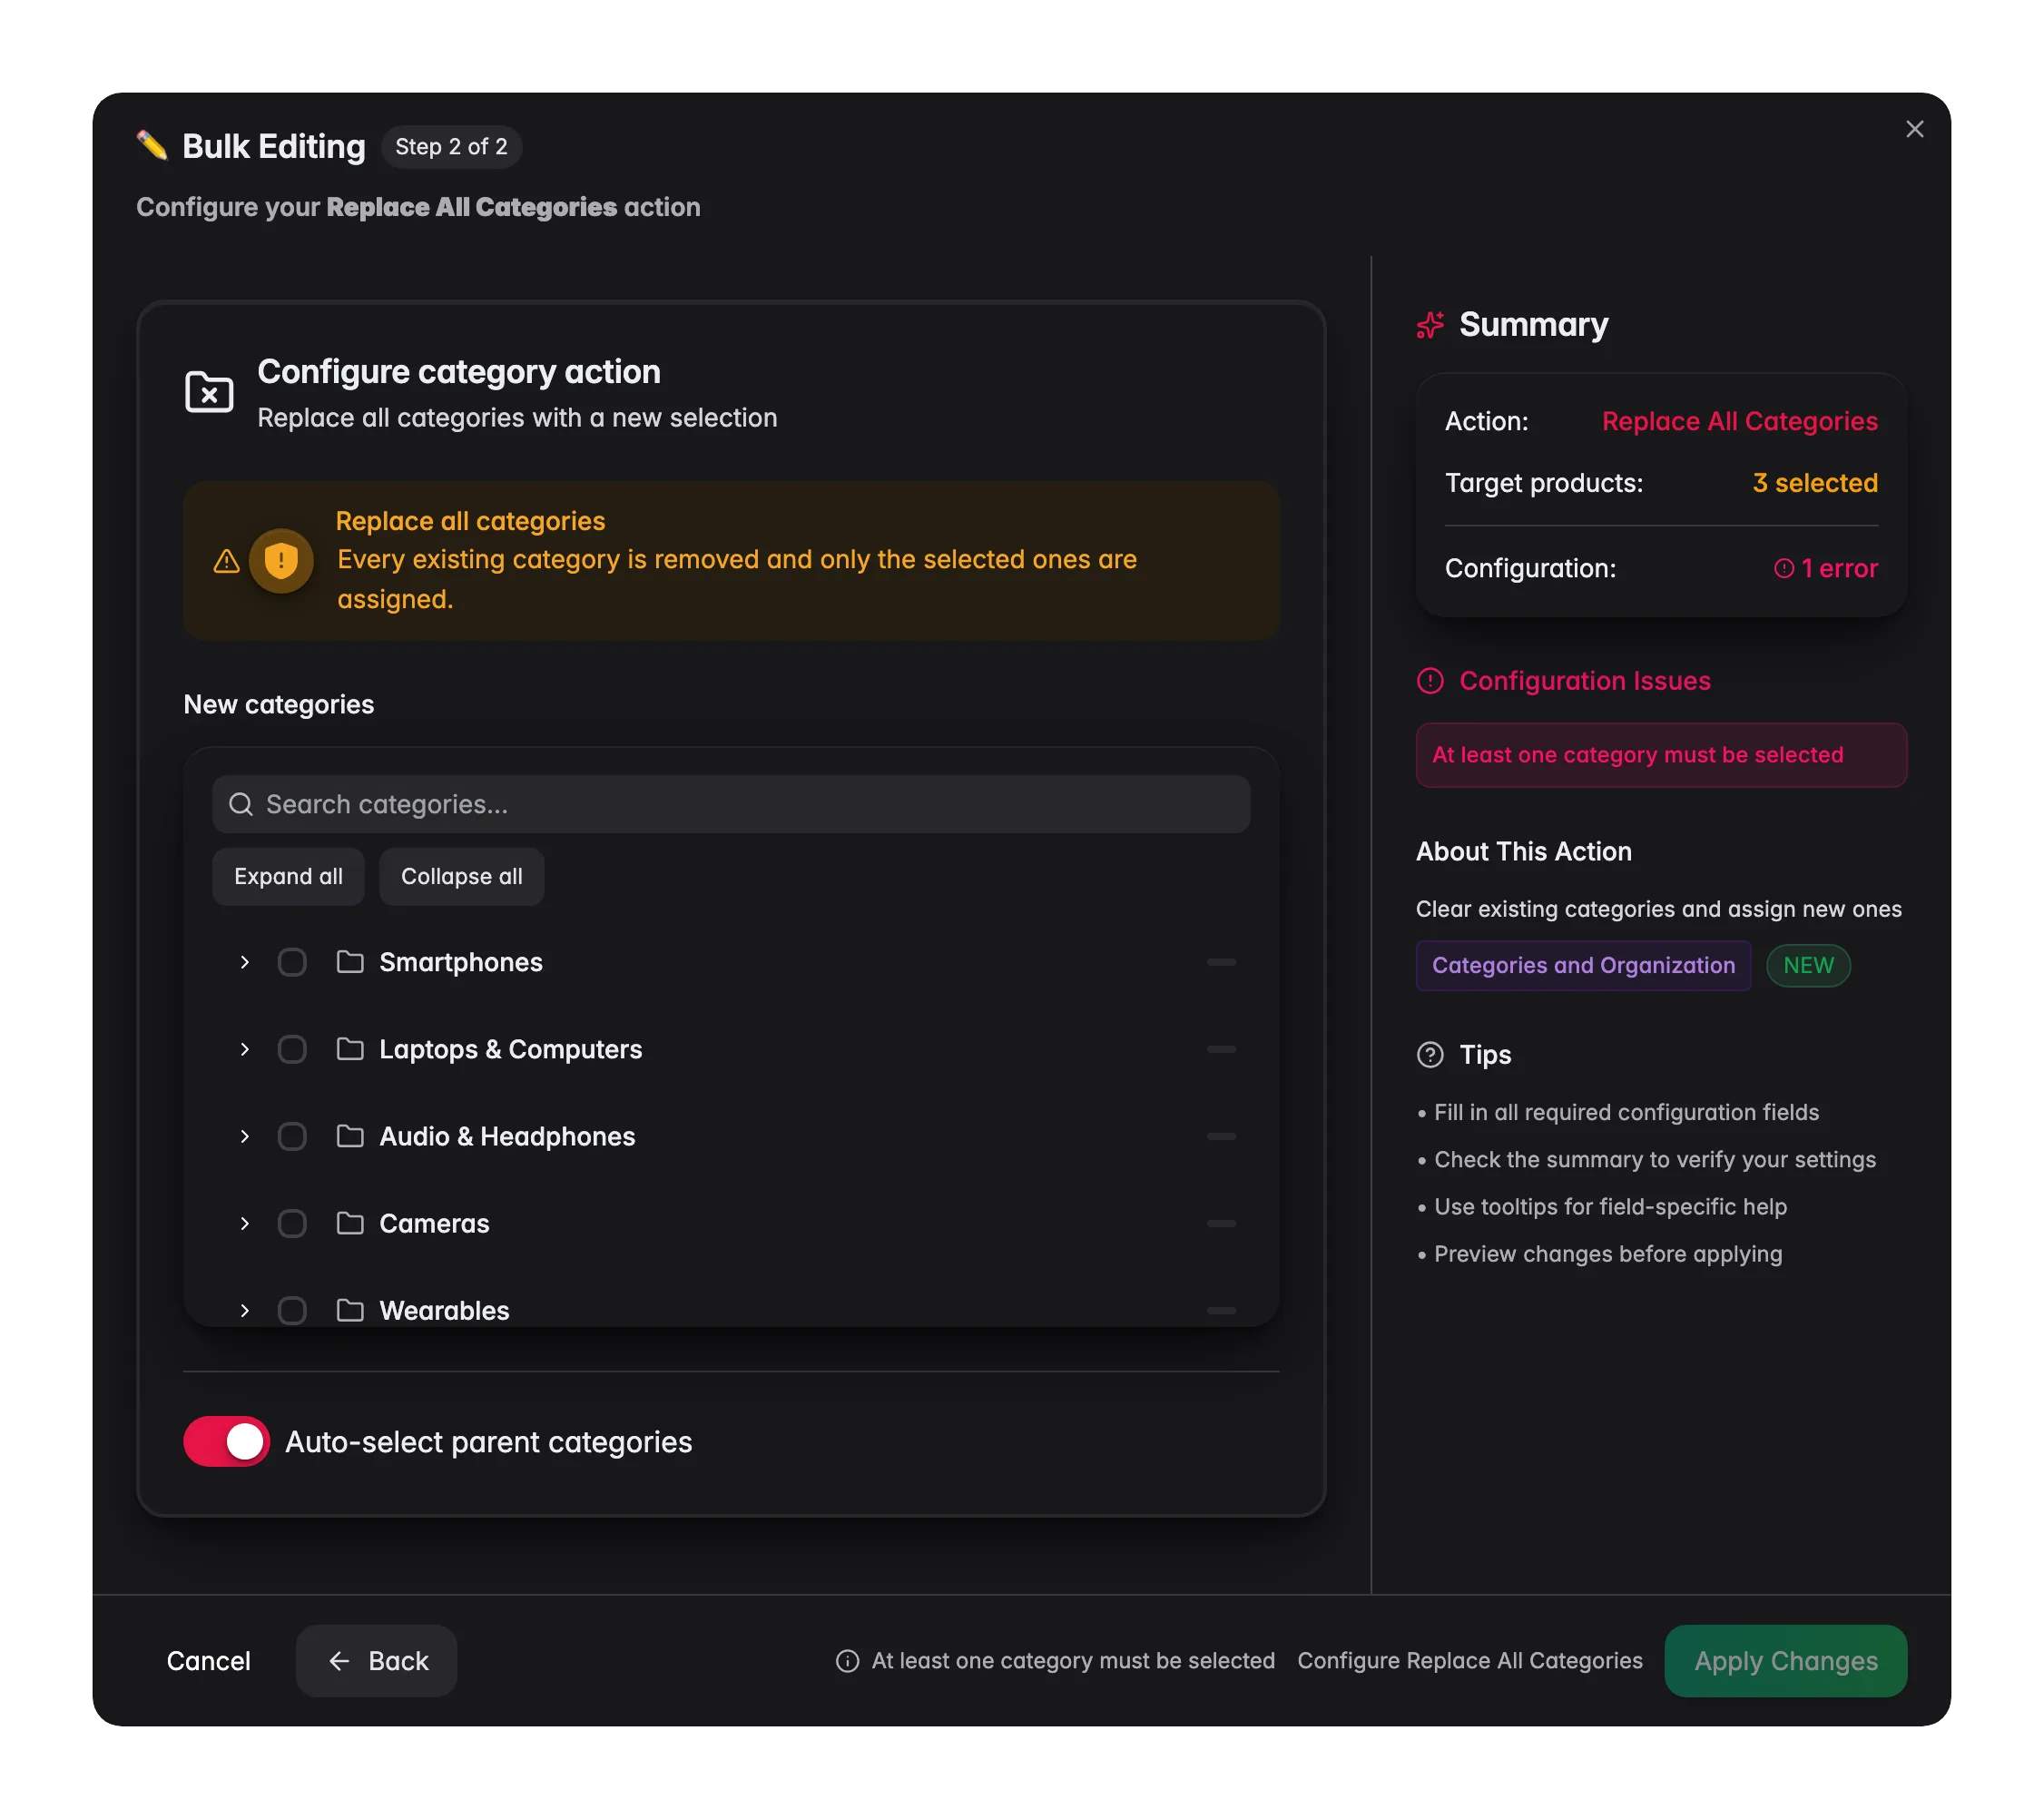Click the orange shield alert icon
Image resolution: width=2044 pixels, height=1819 pixels.
tap(281, 561)
